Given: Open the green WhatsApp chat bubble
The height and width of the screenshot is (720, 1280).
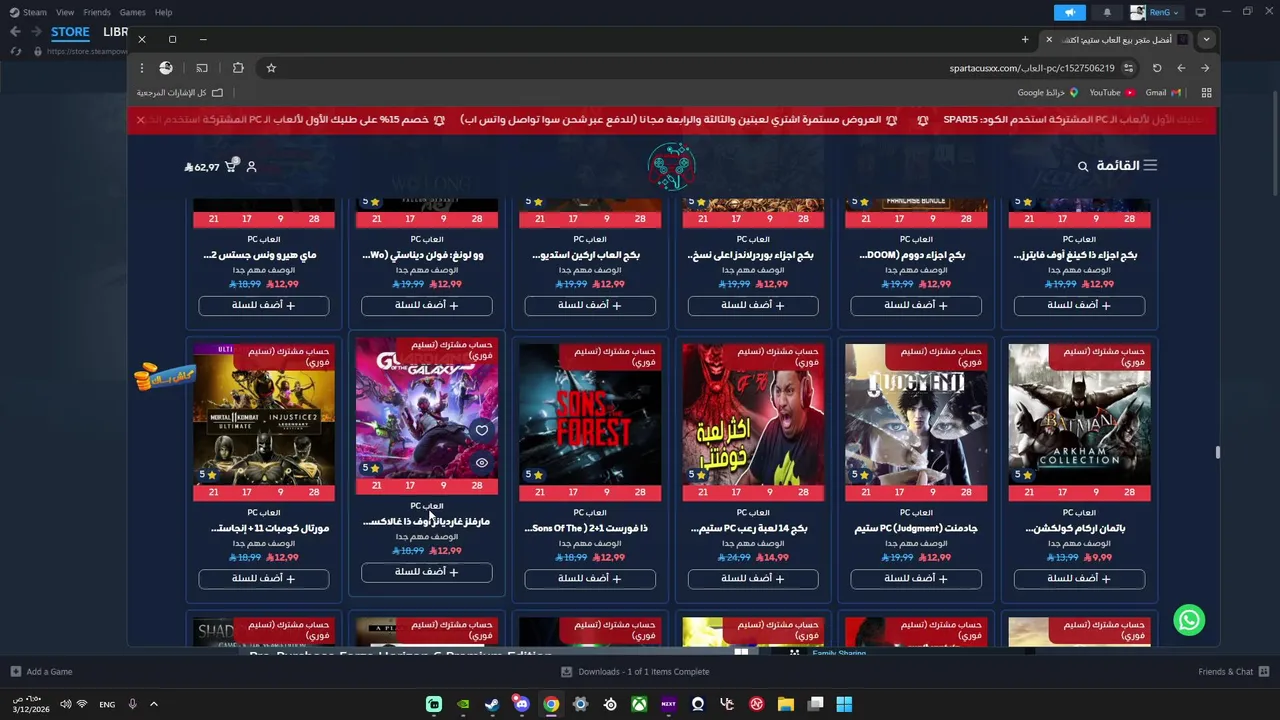Looking at the screenshot, I should (x=1189, y=620).
